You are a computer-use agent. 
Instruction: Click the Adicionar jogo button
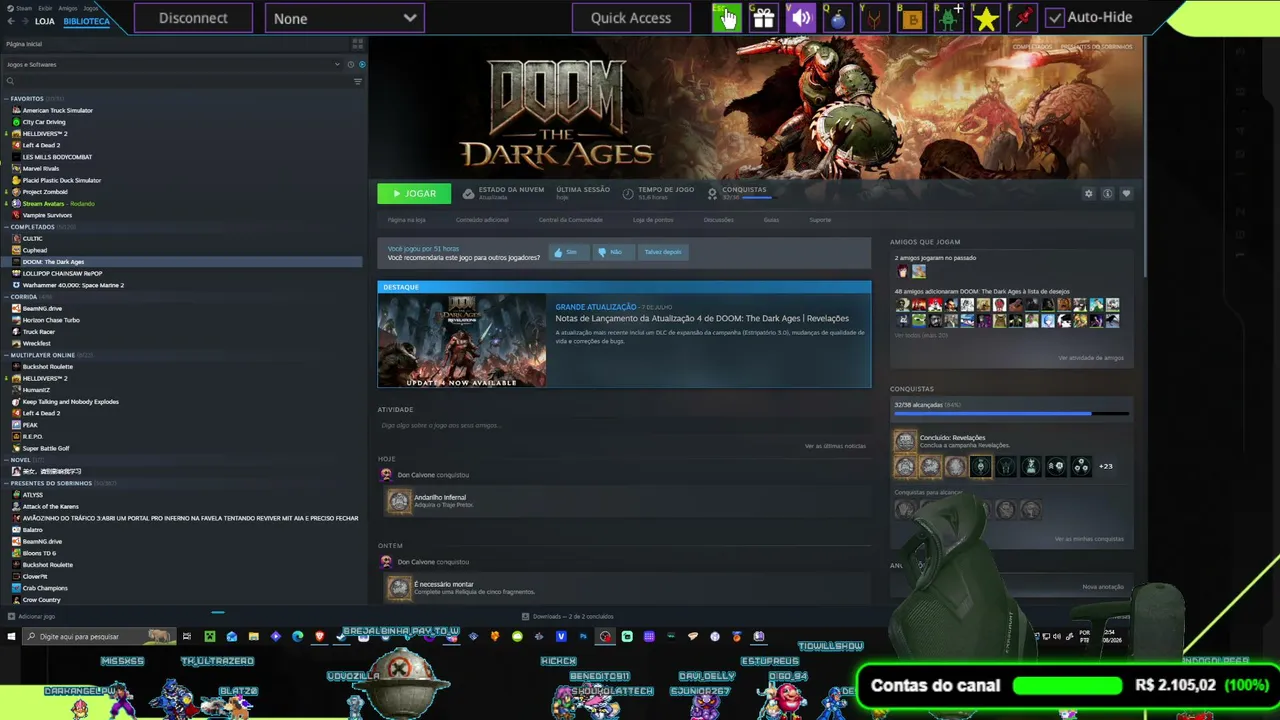point(31,616)
